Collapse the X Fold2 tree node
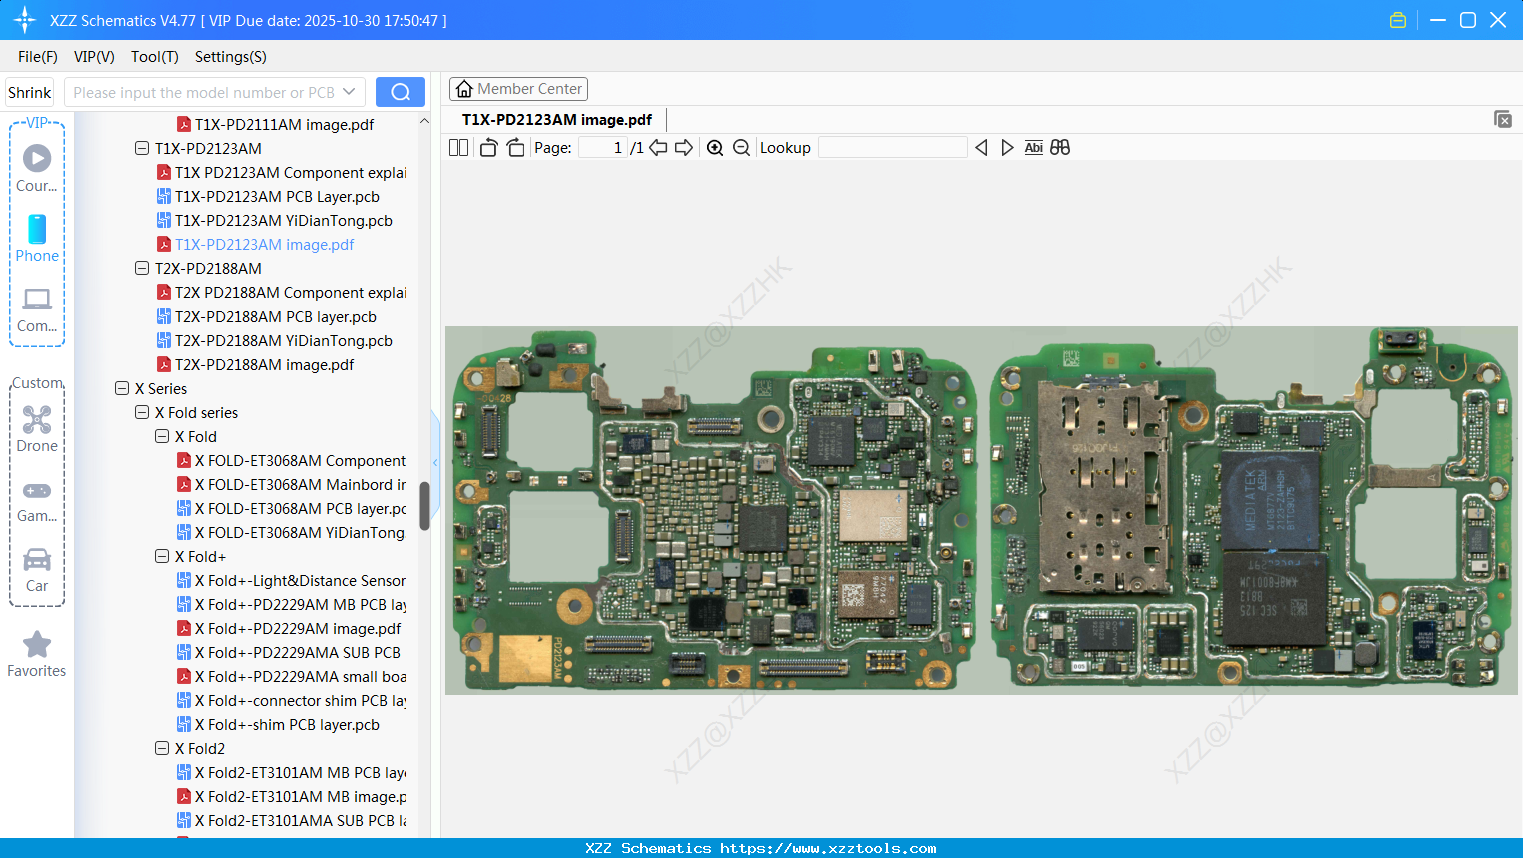This screenshot has height=858, width=1523. pos(162,748)
